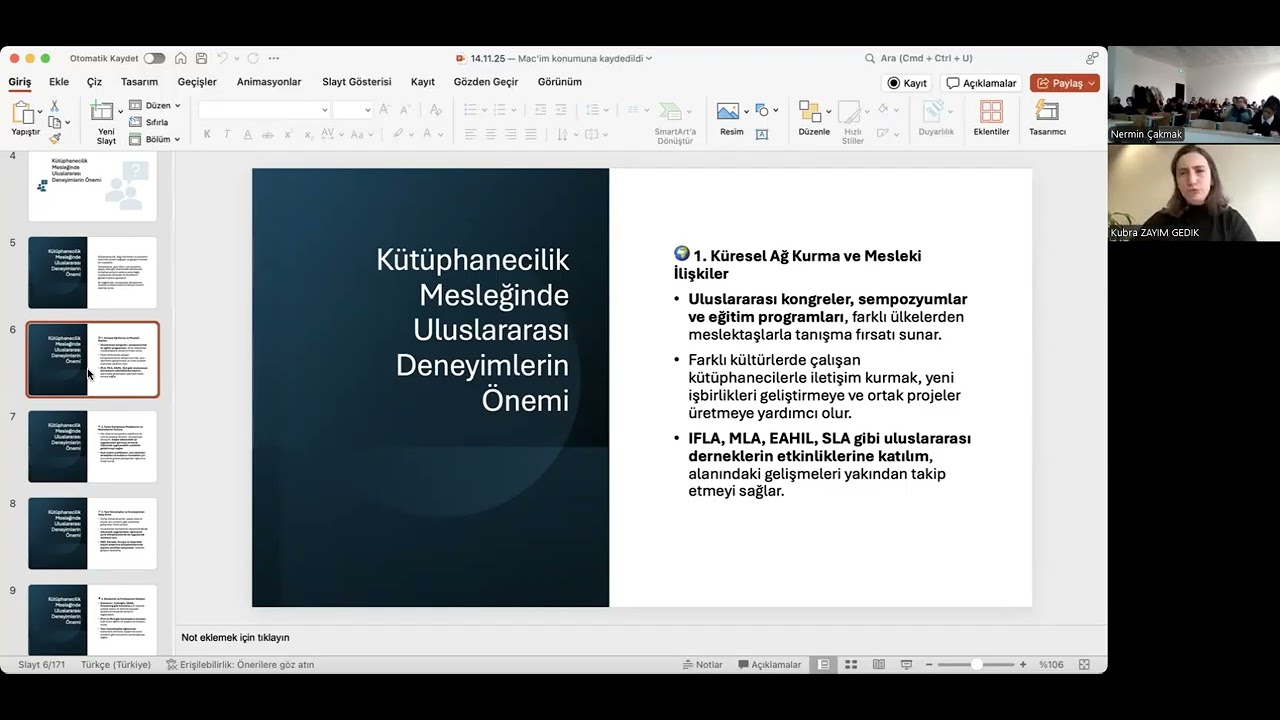
Task: Open Açıklamalar comments button at top right
Action: pos(982,83)
